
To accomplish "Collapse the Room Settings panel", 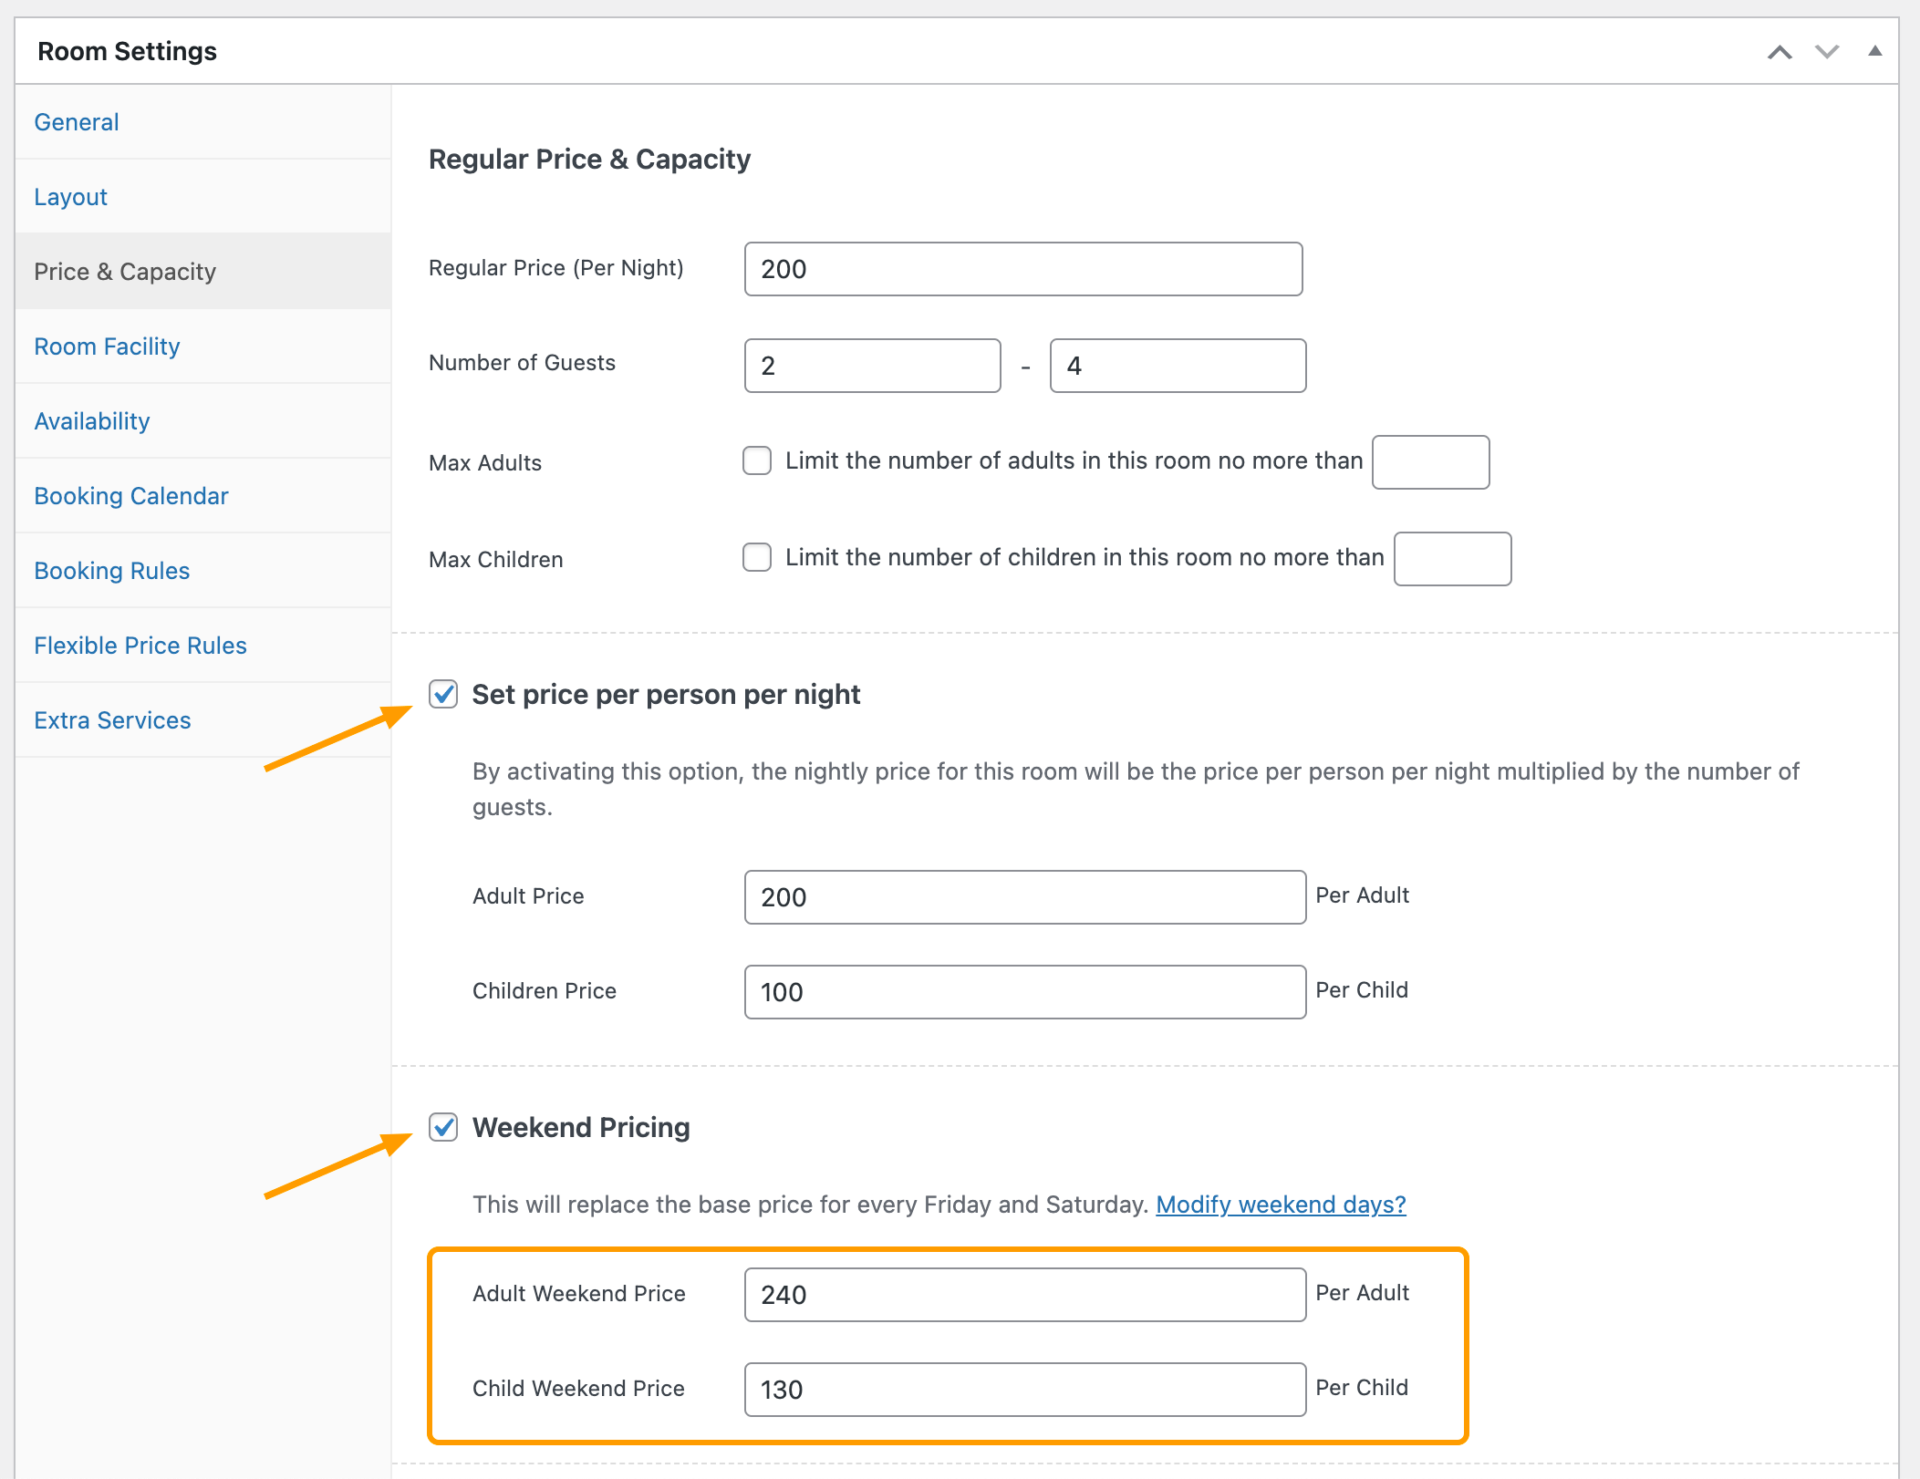I will coord(1874,50).
